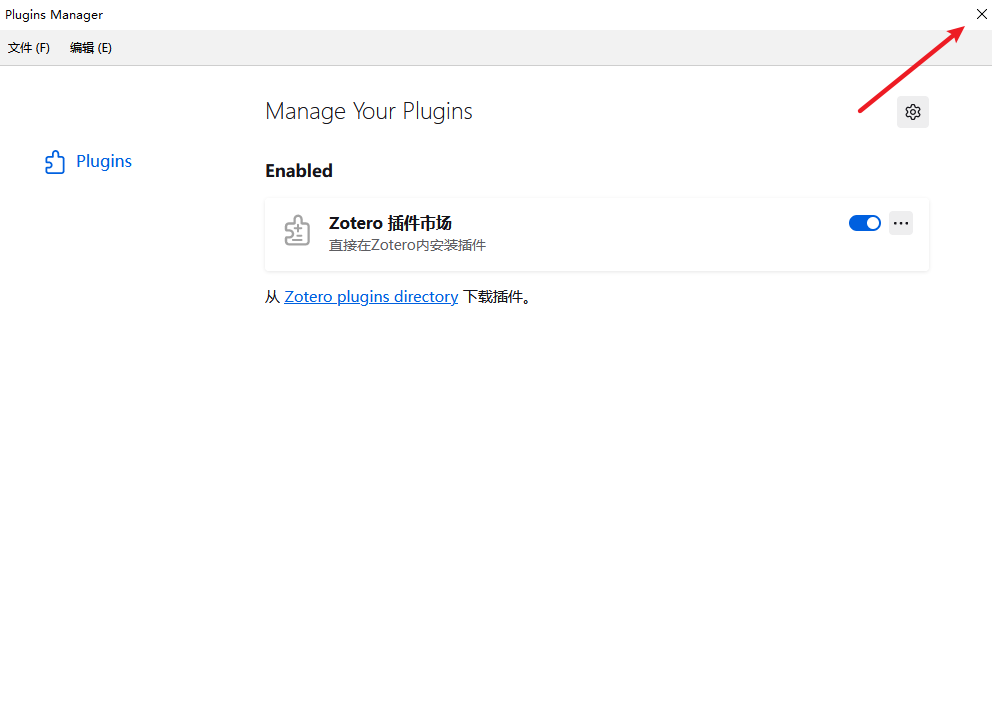Click the Plugins puzzle-piece sidebar icon
The image size is (992, 728).
pos(55,162)
